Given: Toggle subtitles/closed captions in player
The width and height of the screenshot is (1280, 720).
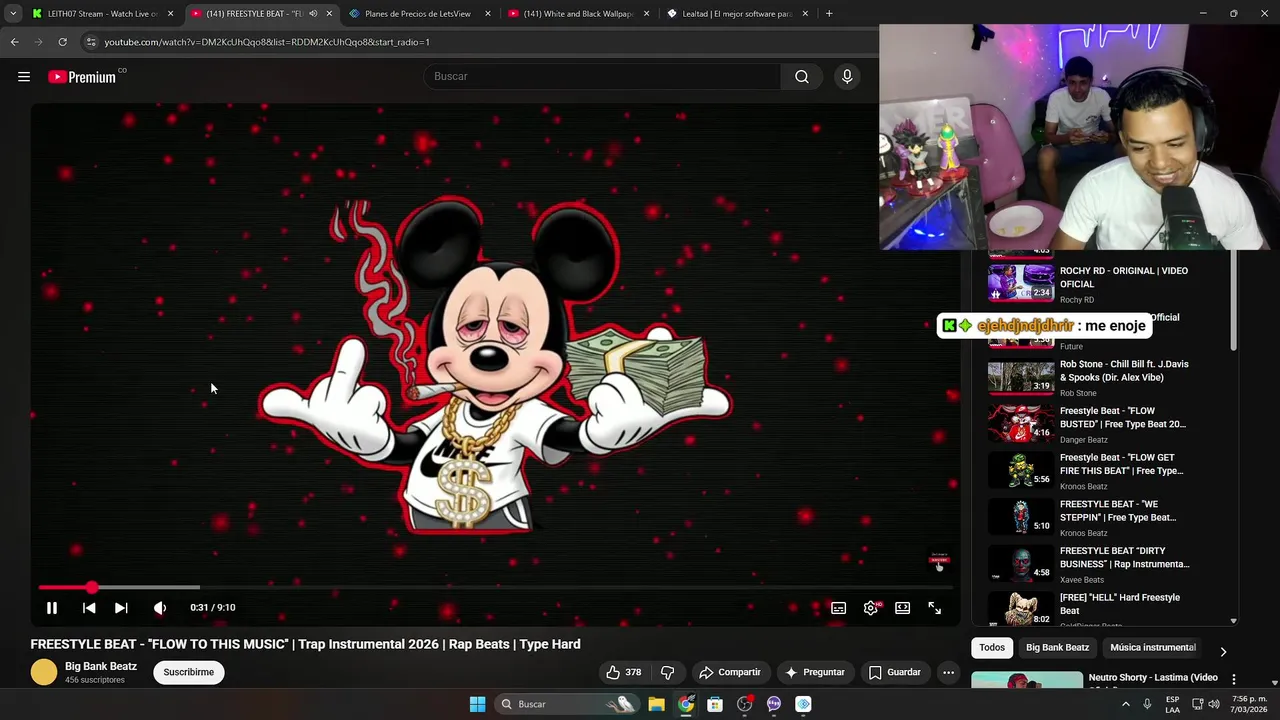Looking at the screenshot, I should [x=839, y=608].
